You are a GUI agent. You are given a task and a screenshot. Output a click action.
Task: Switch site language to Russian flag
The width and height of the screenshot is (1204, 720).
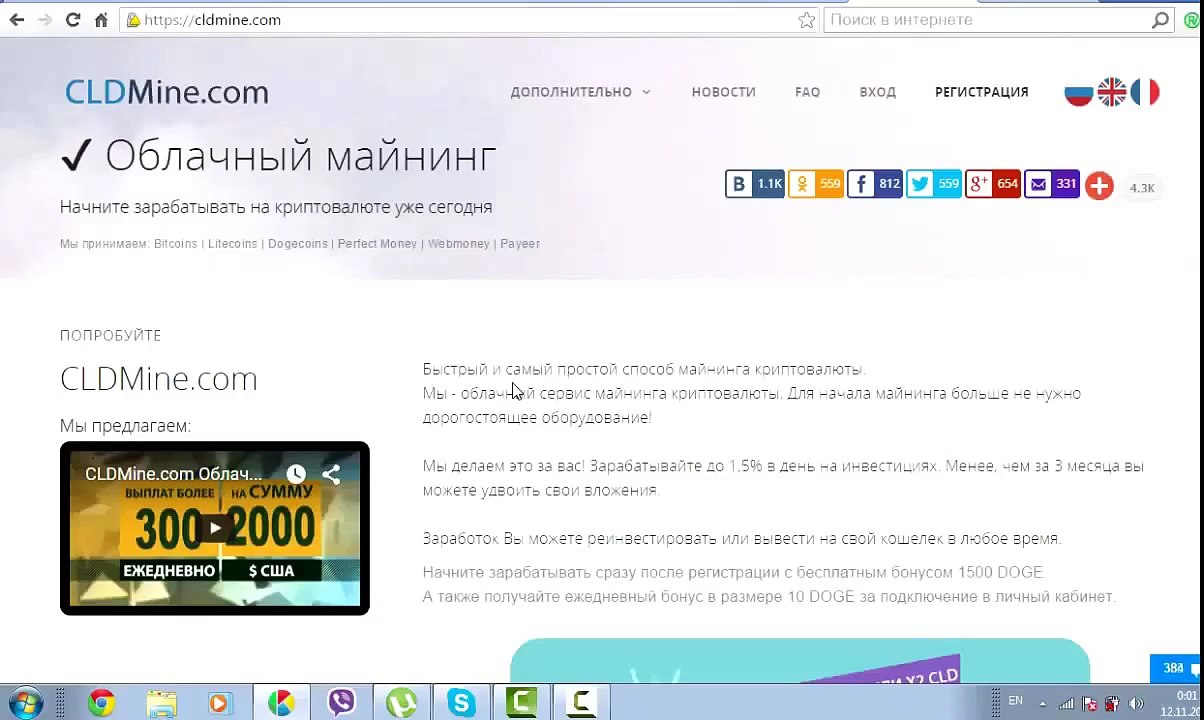click(1078, 92)
